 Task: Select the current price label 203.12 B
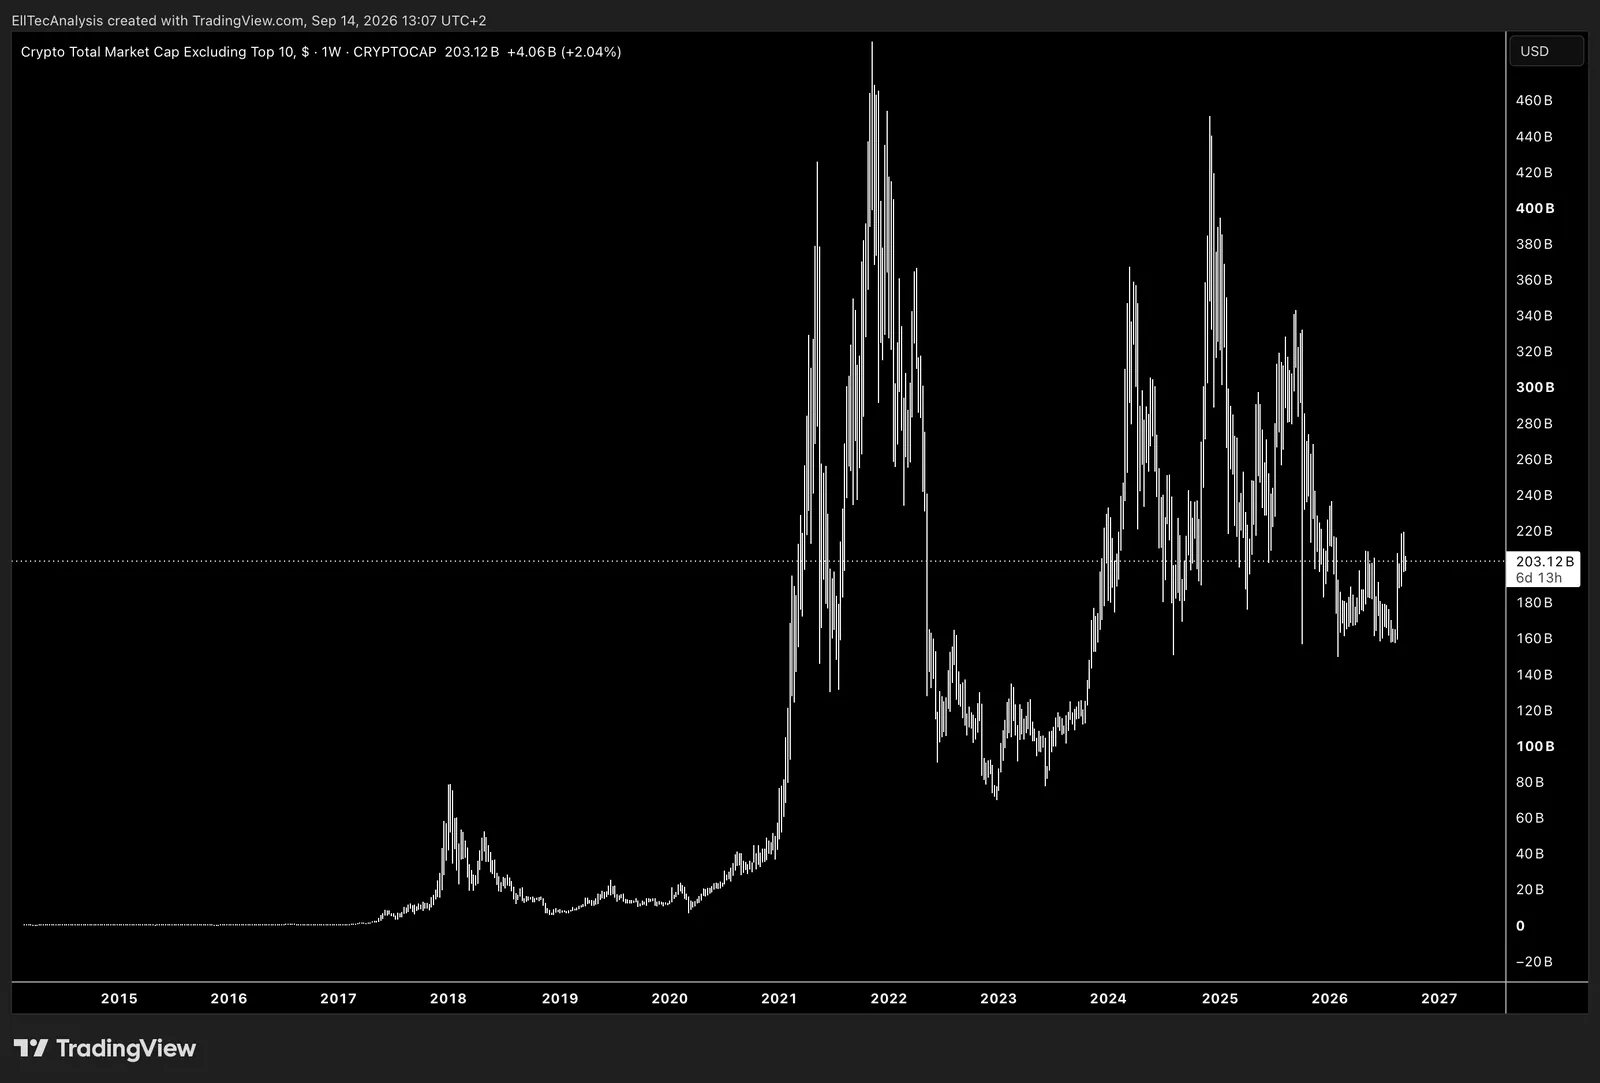[x=1544, y=561]
